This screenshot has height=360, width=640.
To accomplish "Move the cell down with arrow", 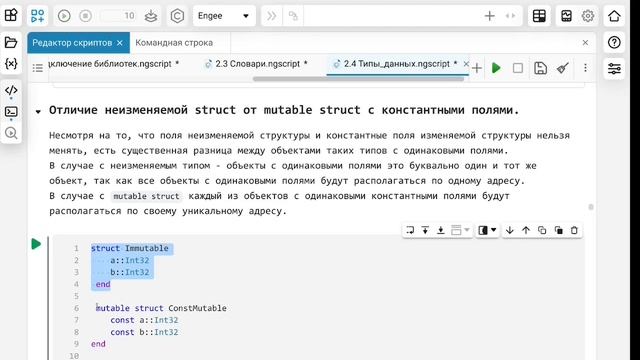I will coord(509,230).
